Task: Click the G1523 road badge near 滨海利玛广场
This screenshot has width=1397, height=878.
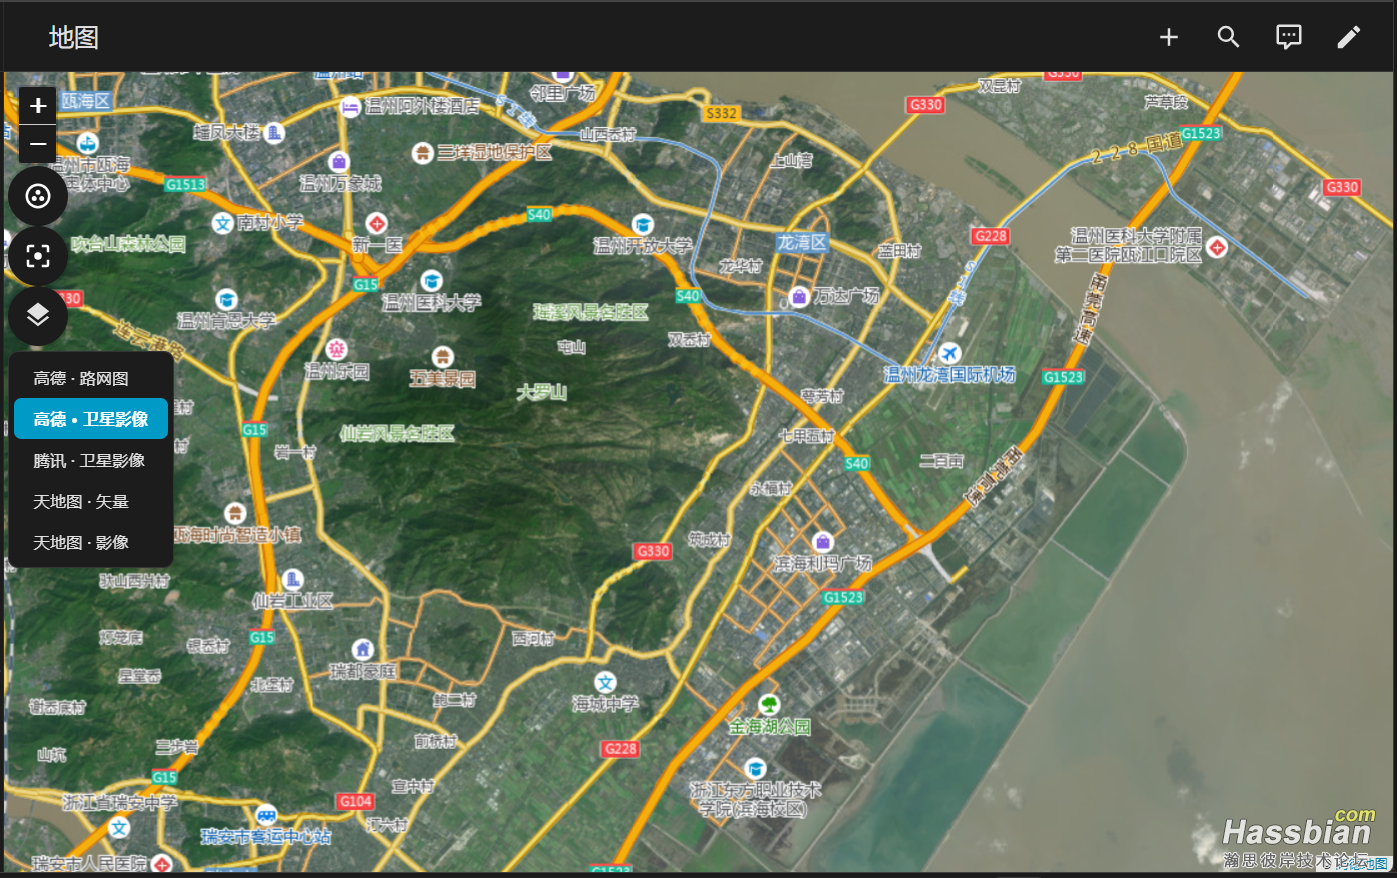Action: [843, 597]
